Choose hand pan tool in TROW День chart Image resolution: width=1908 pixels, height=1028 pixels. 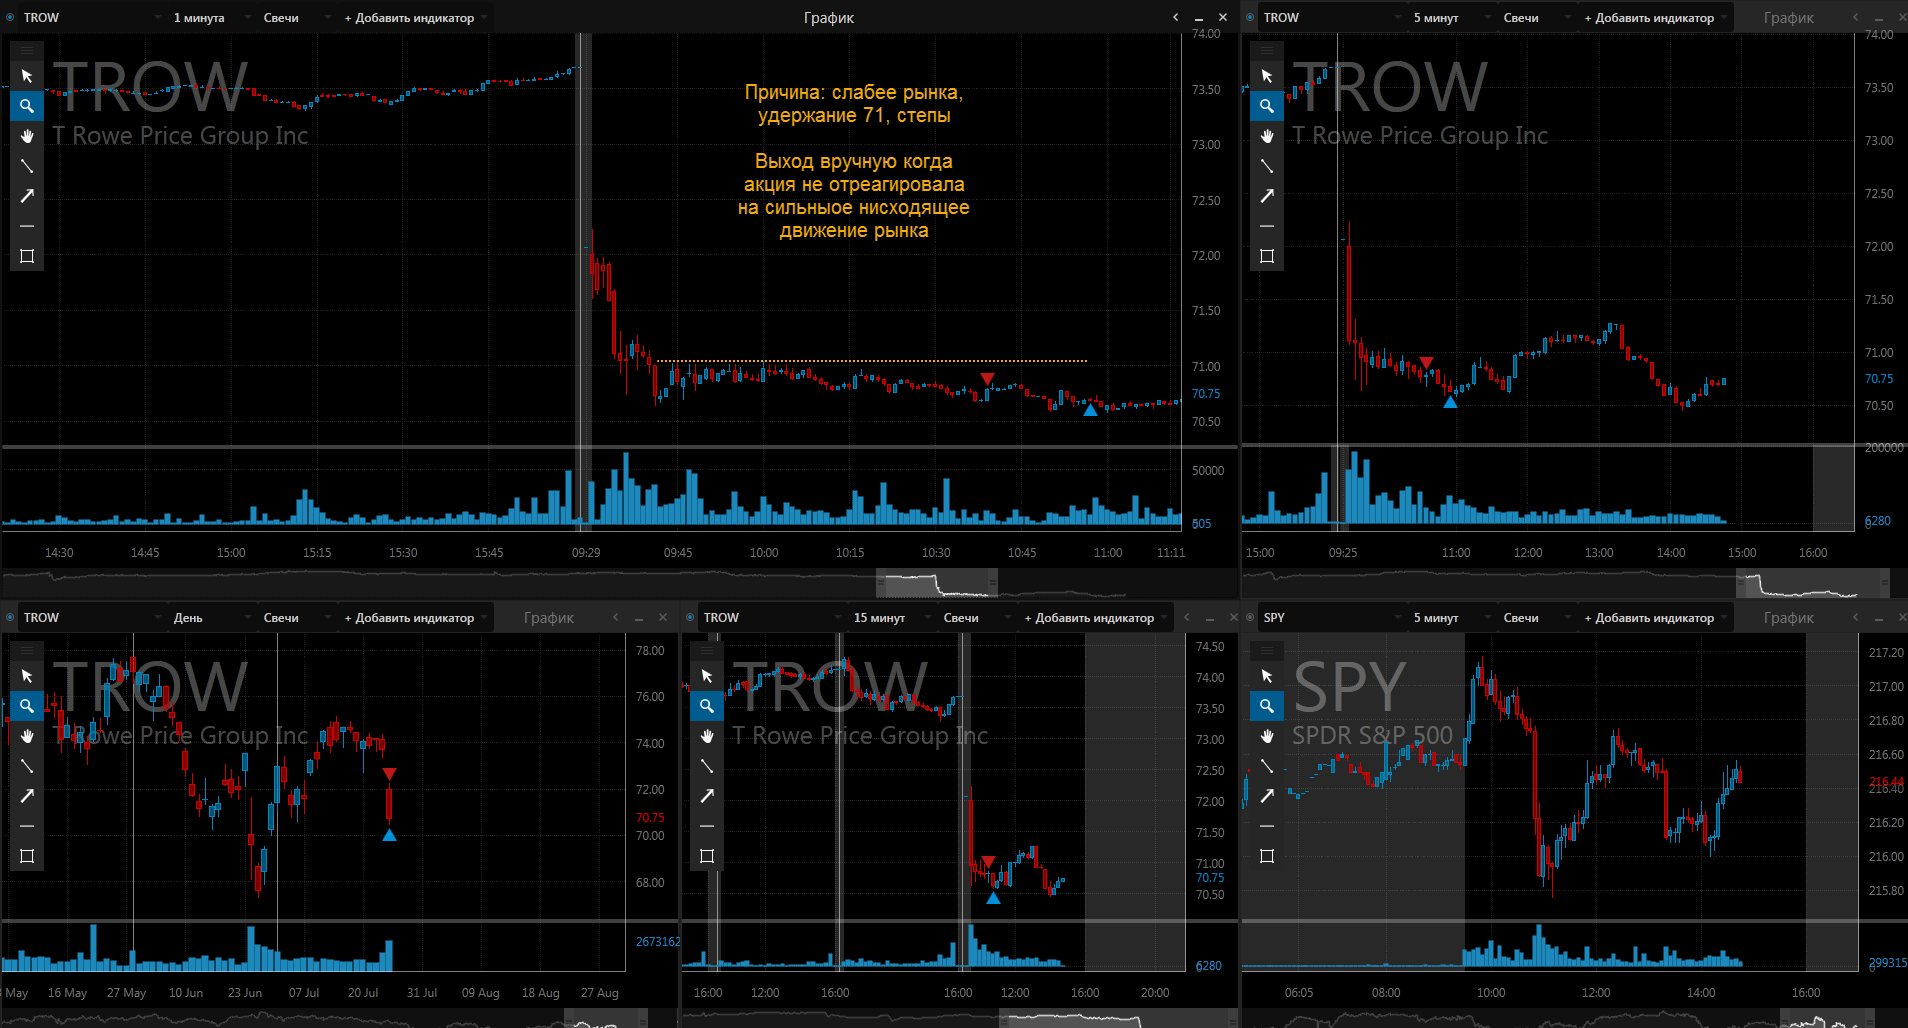click(x=27, y=736)
